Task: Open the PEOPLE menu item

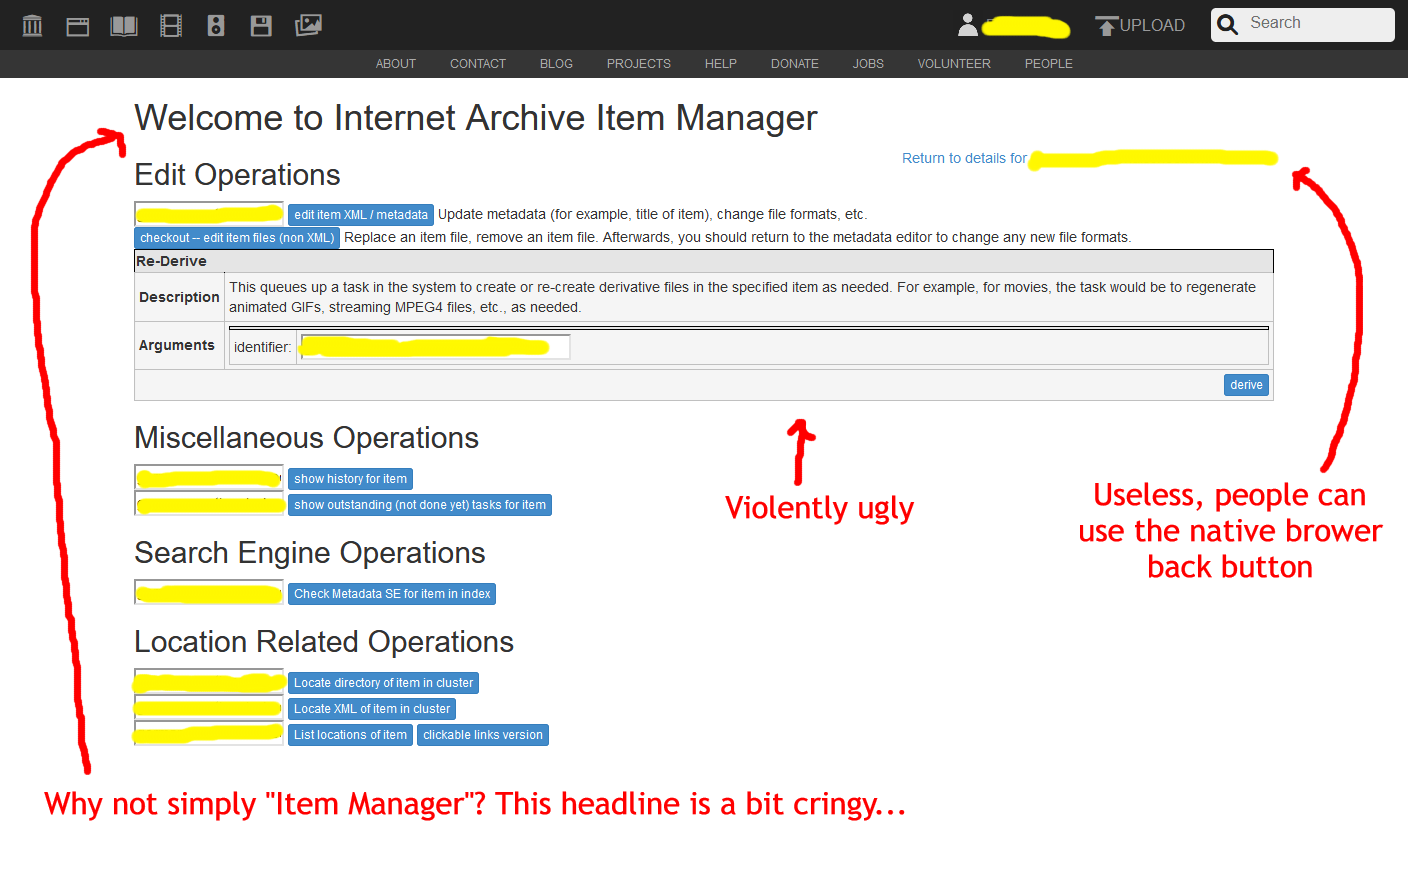Action: pos(1049,64)
